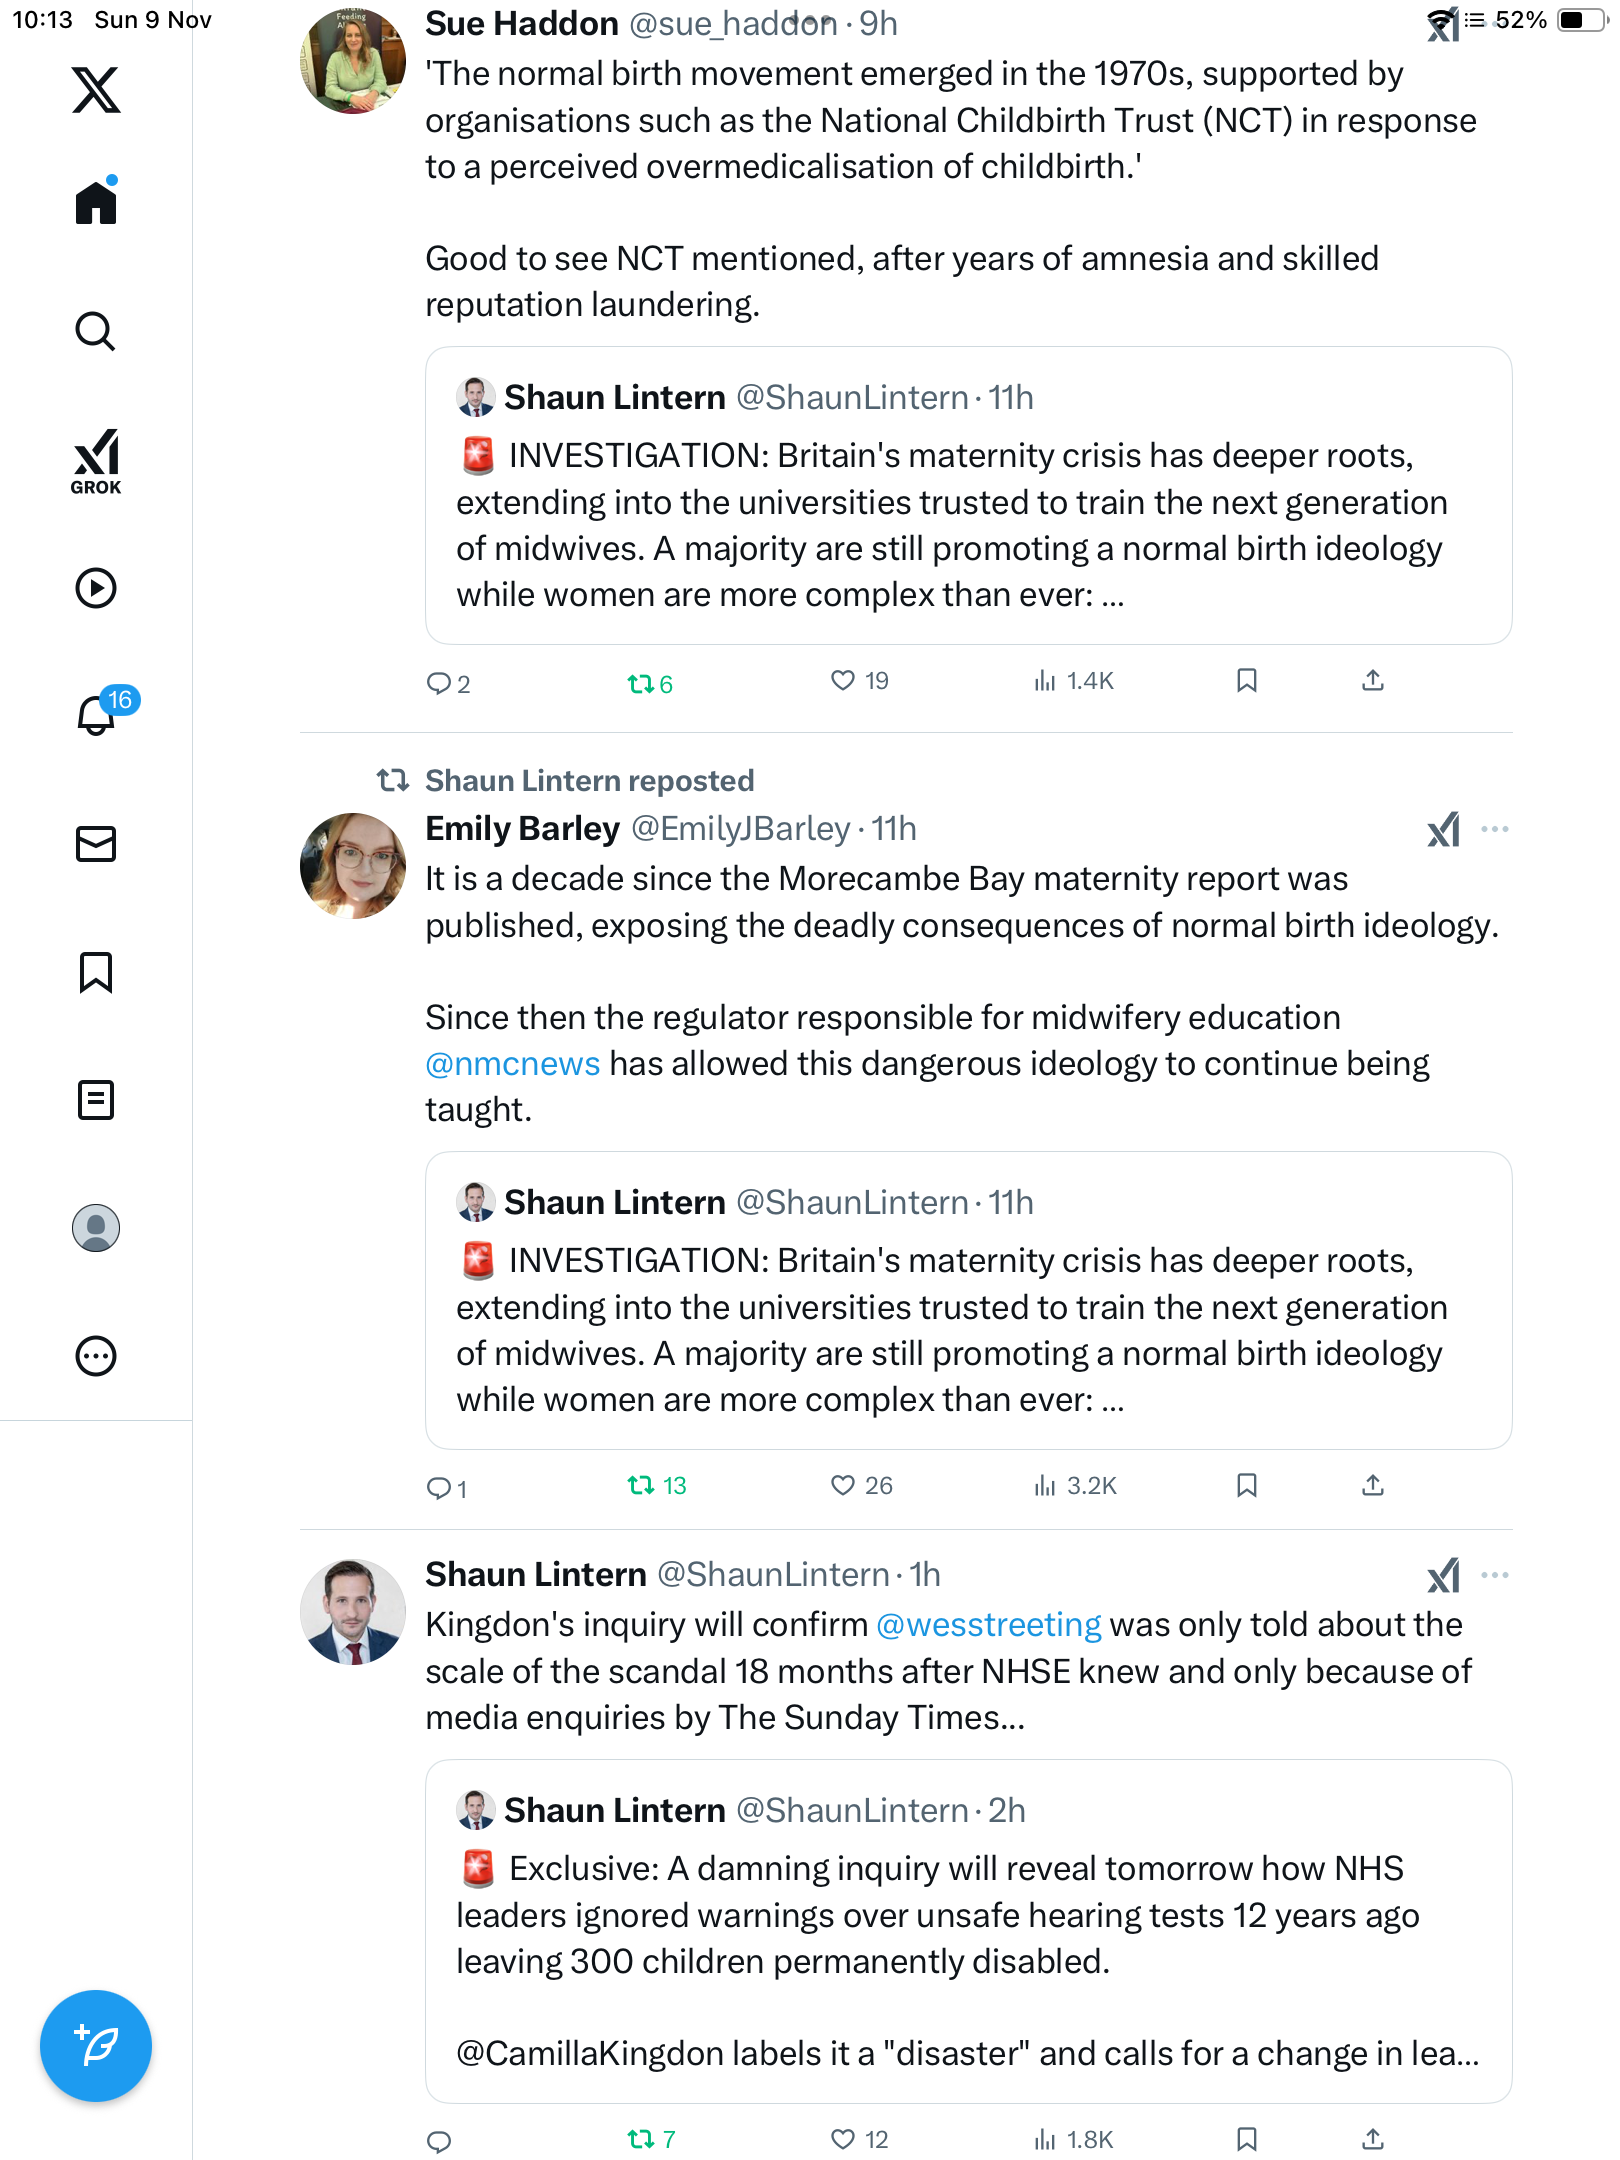Open the video play tab icon
The height and width of the screenshot is (2160, 1620).
click(96, 588)
